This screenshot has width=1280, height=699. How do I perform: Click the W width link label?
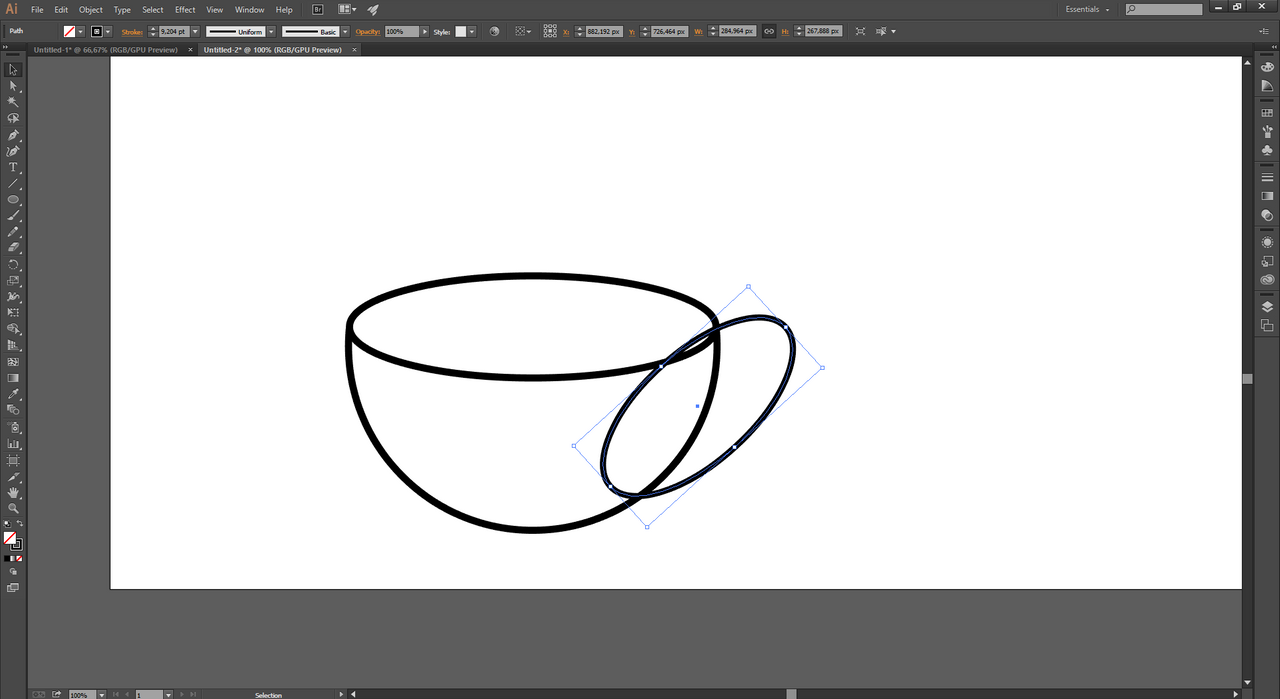coord(698,32)
